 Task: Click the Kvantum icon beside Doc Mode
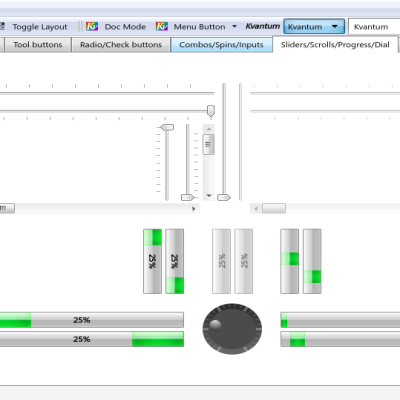tap(92, 26)
